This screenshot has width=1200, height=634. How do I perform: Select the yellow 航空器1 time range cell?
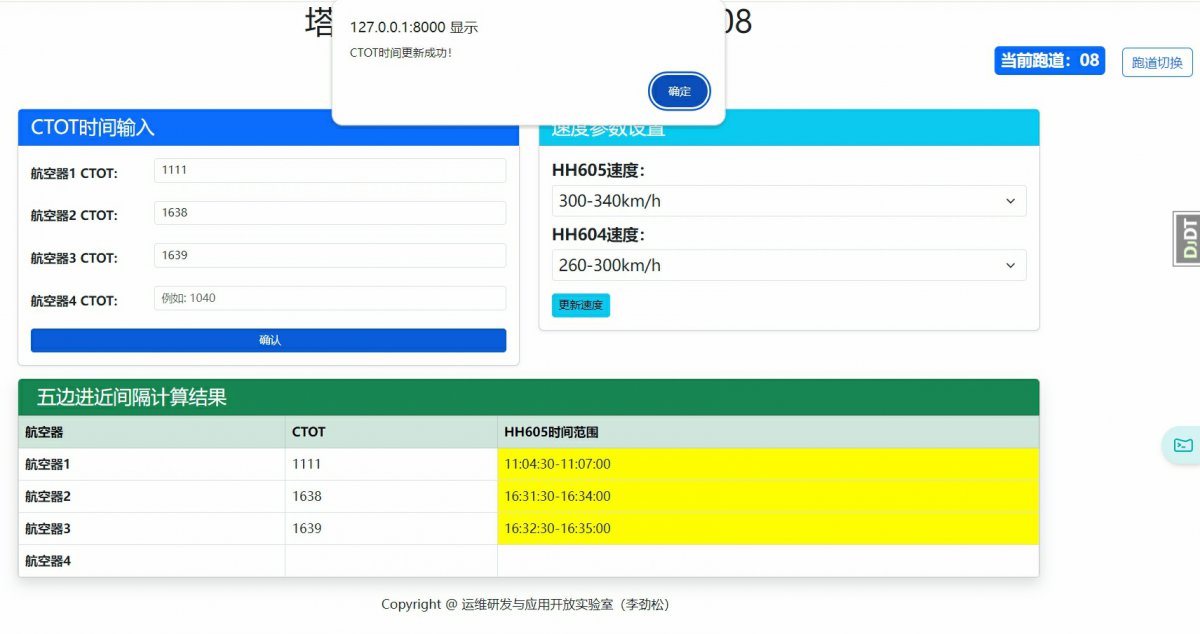(x=768, y=464)
